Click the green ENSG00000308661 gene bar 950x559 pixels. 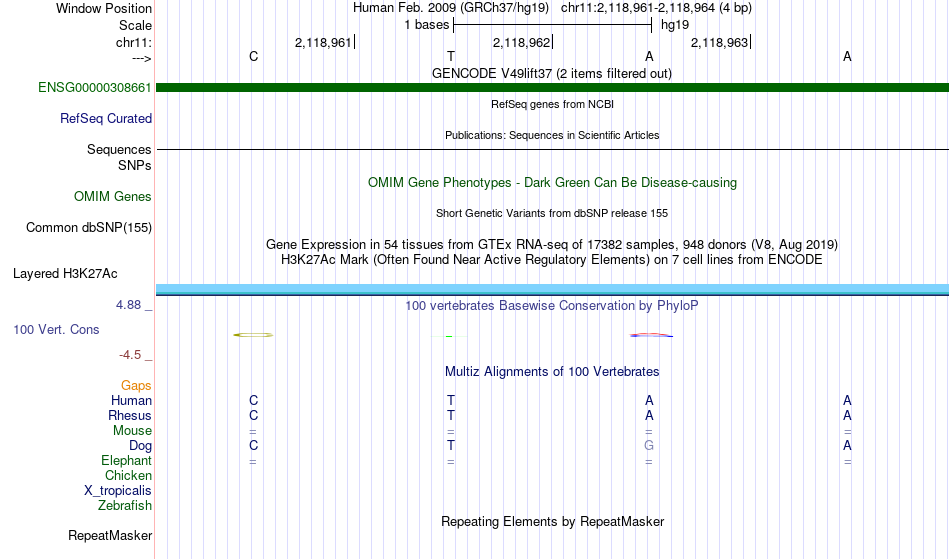[552, 88]
